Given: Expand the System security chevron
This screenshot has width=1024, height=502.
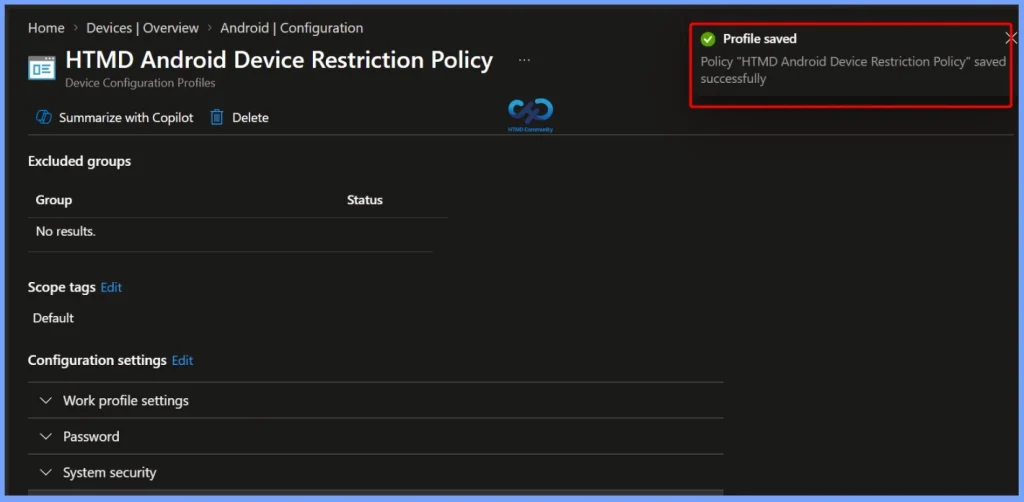Looking at the screenshot, I should tap(46, 472).
